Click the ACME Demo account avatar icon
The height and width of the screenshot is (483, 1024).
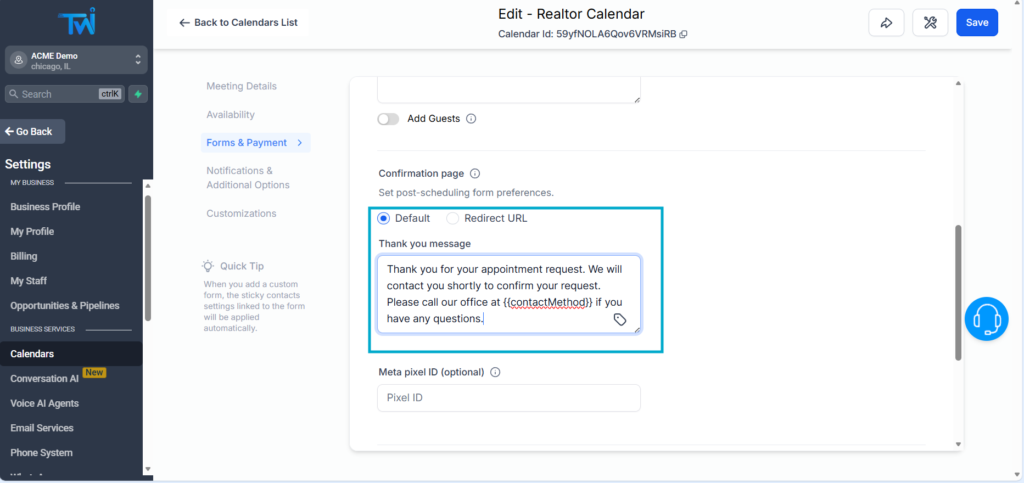point(19,60)
